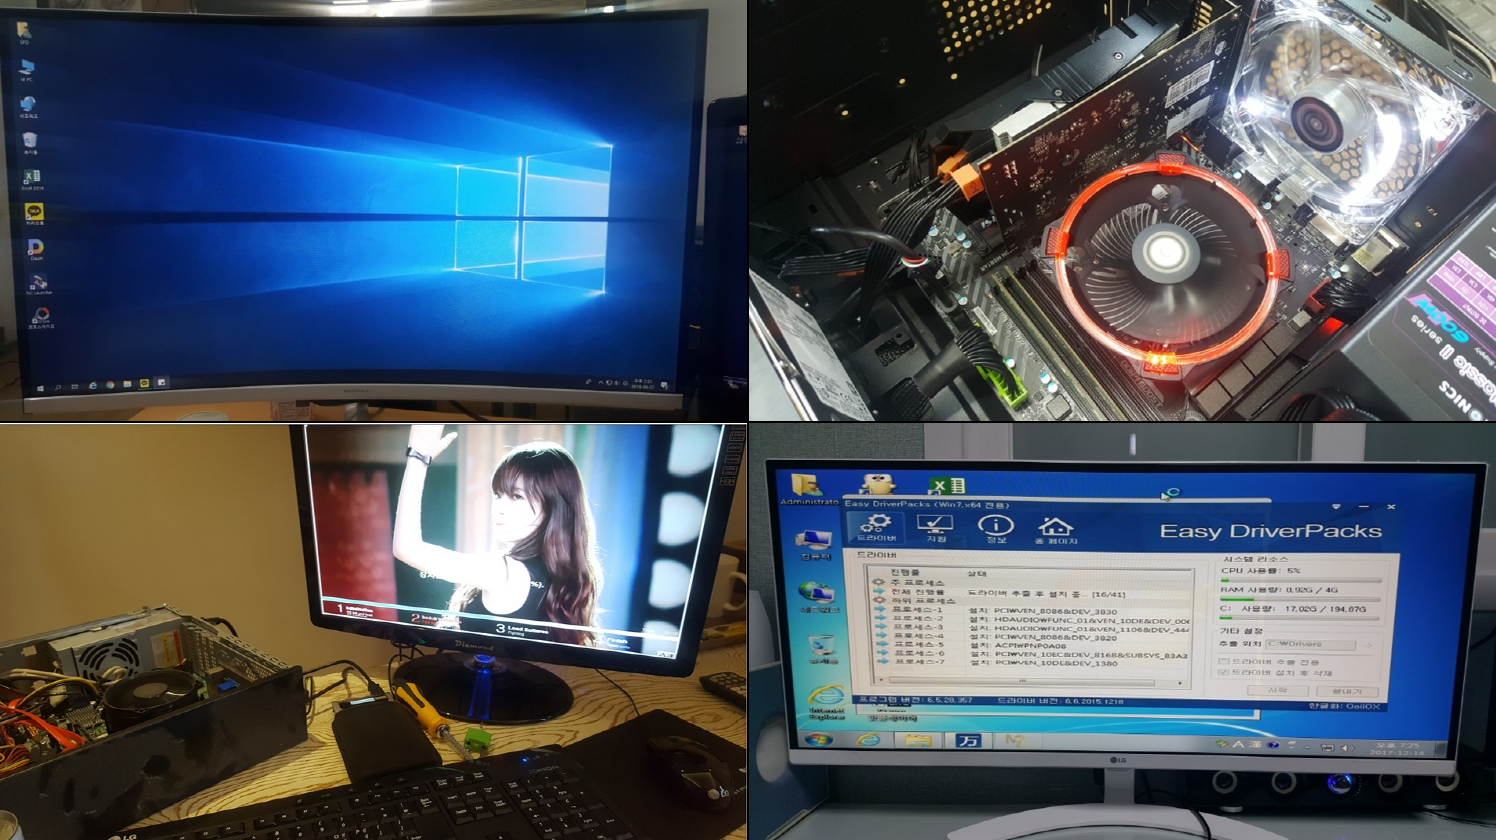The image size is (1496, 840).
Task: Open the Windows 7 Start orb
Action: click(x=818, y=739)
